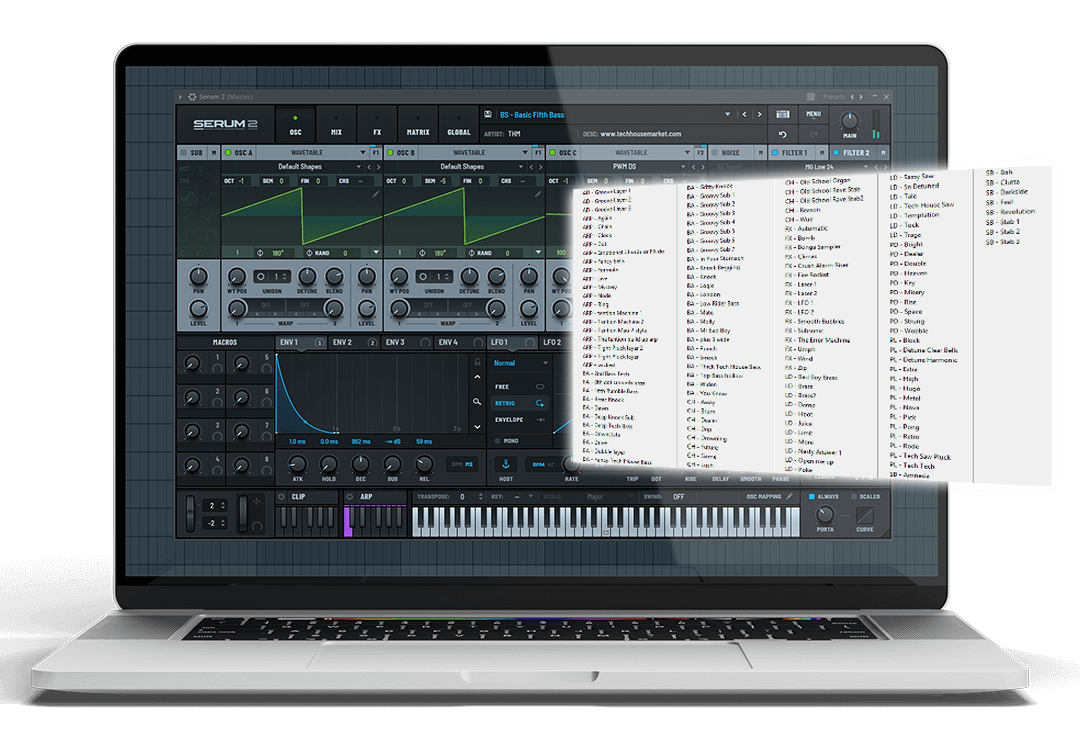Disable the OSC A power toggle

pos(228,153)
